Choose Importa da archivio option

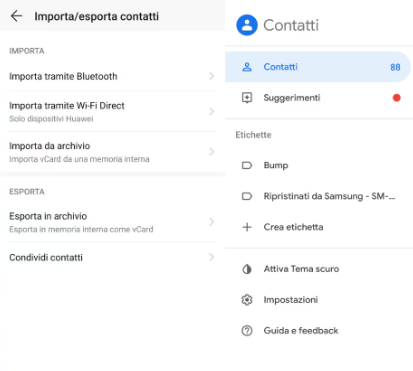[x=112, y=152]
